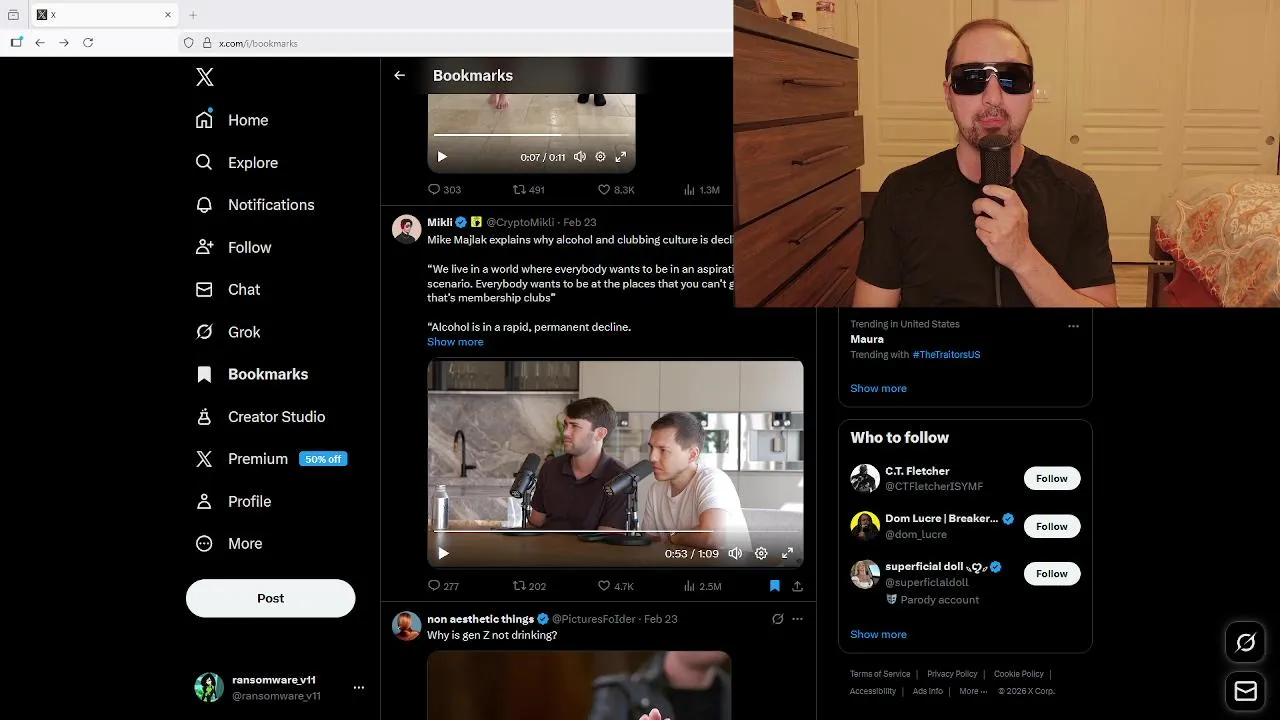Click the Post button

point(270,598)
